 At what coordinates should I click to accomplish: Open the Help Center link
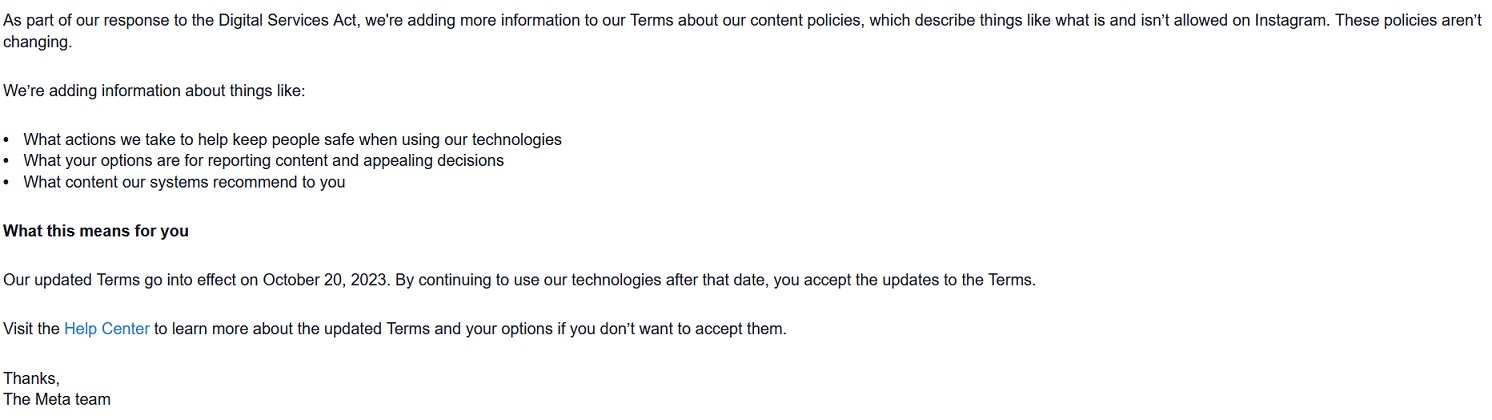pyautogui.click(x=106, y=329)
